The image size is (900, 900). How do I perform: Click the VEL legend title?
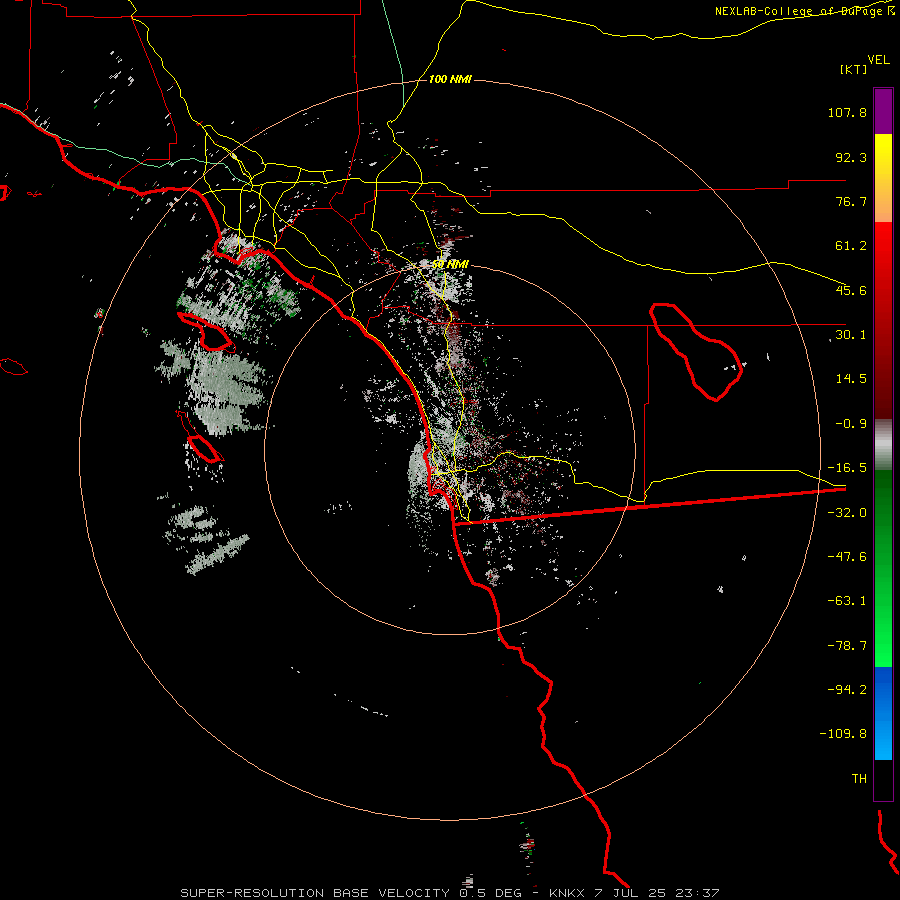[878, 59]
